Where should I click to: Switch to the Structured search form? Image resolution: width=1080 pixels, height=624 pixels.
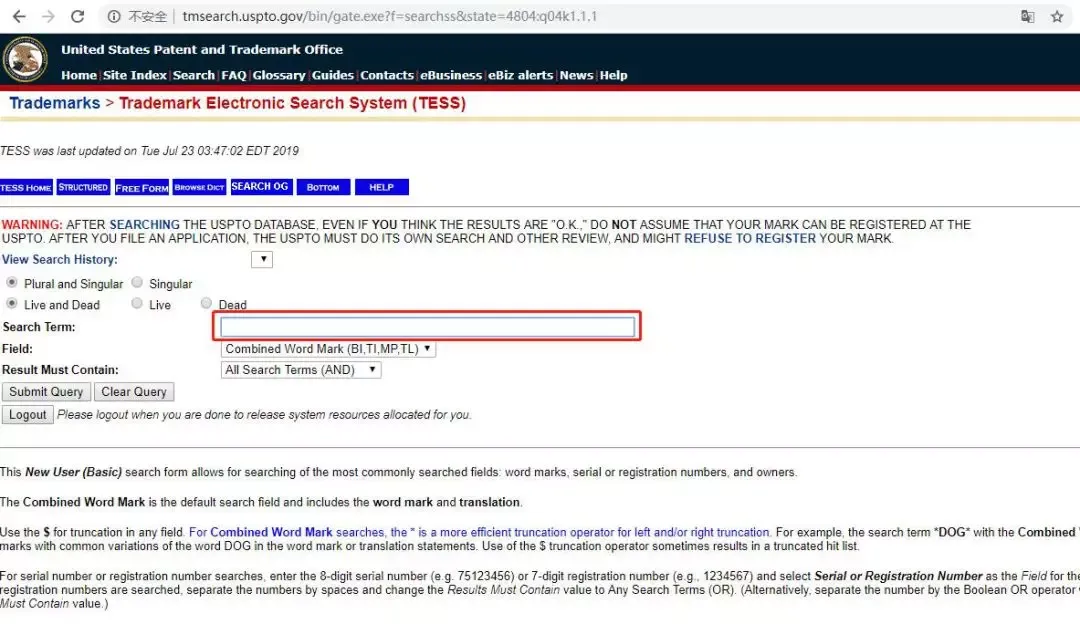[83, 187]
